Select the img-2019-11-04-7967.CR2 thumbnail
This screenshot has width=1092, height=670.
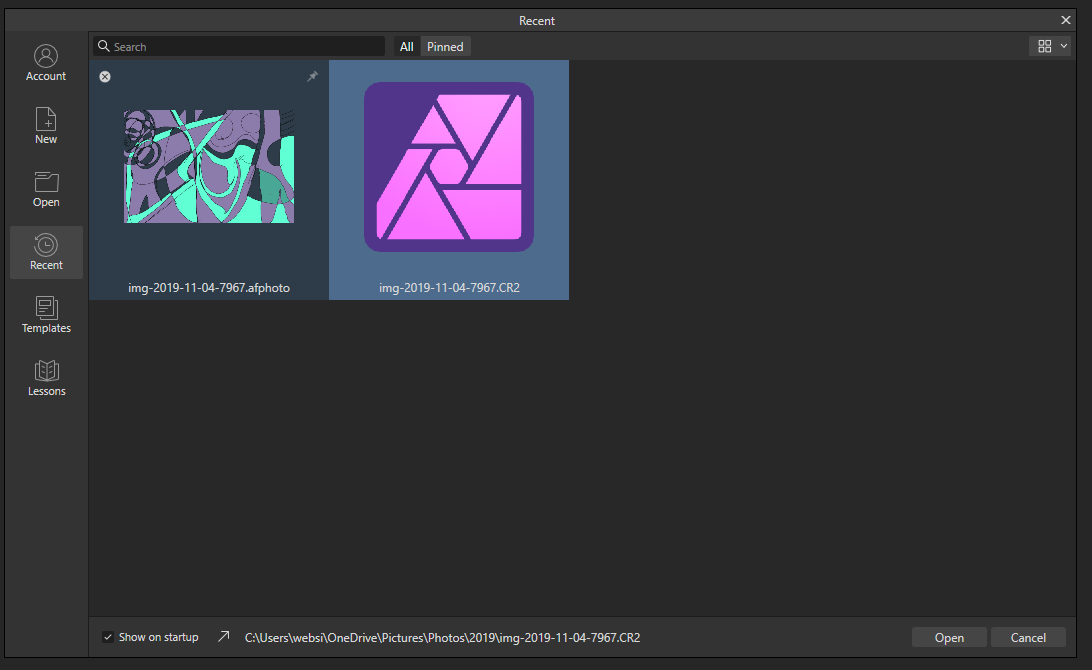tap(449, 167)
